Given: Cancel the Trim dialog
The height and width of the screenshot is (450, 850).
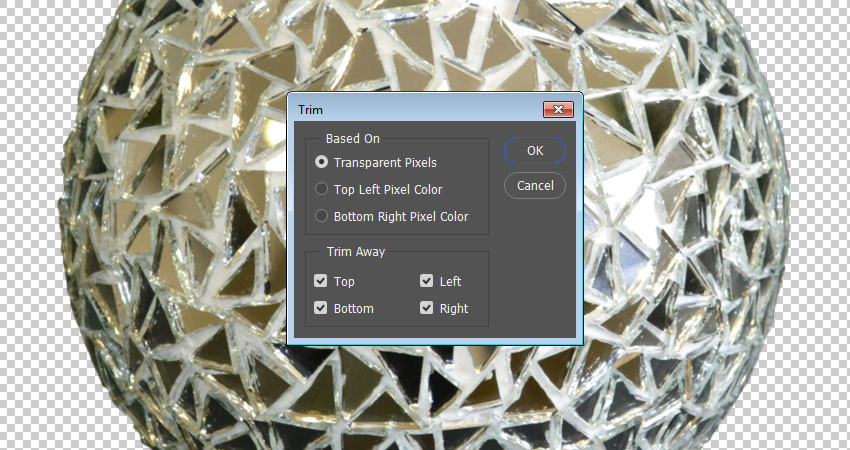Looking at the screenshot, I should click(535, 186).
